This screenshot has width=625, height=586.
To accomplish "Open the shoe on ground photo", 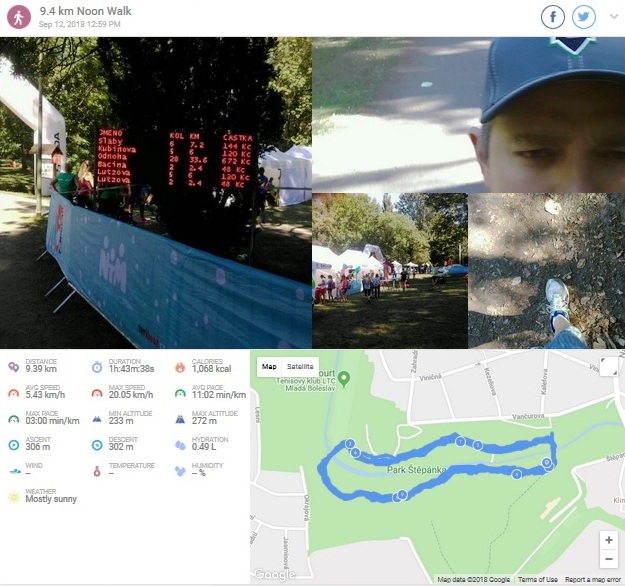I will 546,271.
